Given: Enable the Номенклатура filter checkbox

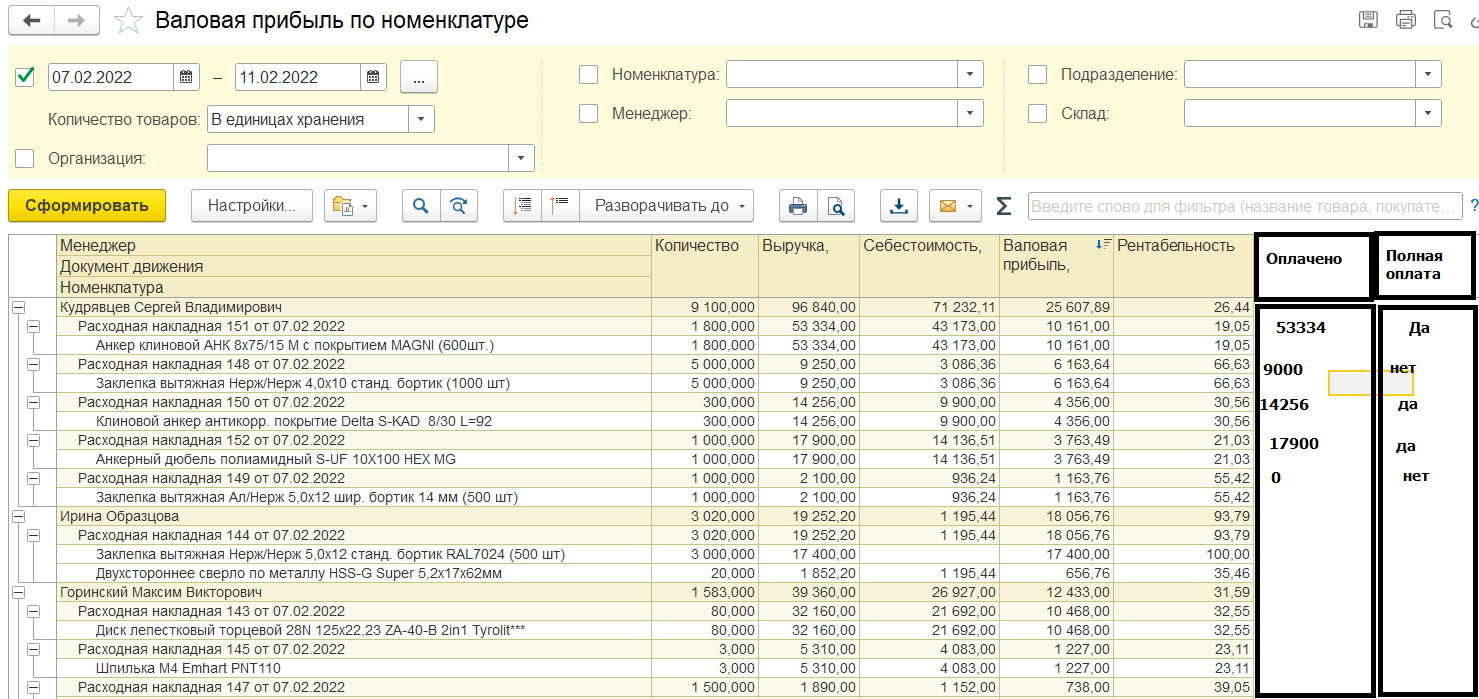Looking at the screenshot, I should pyautogui.click(x=589, y=74).
